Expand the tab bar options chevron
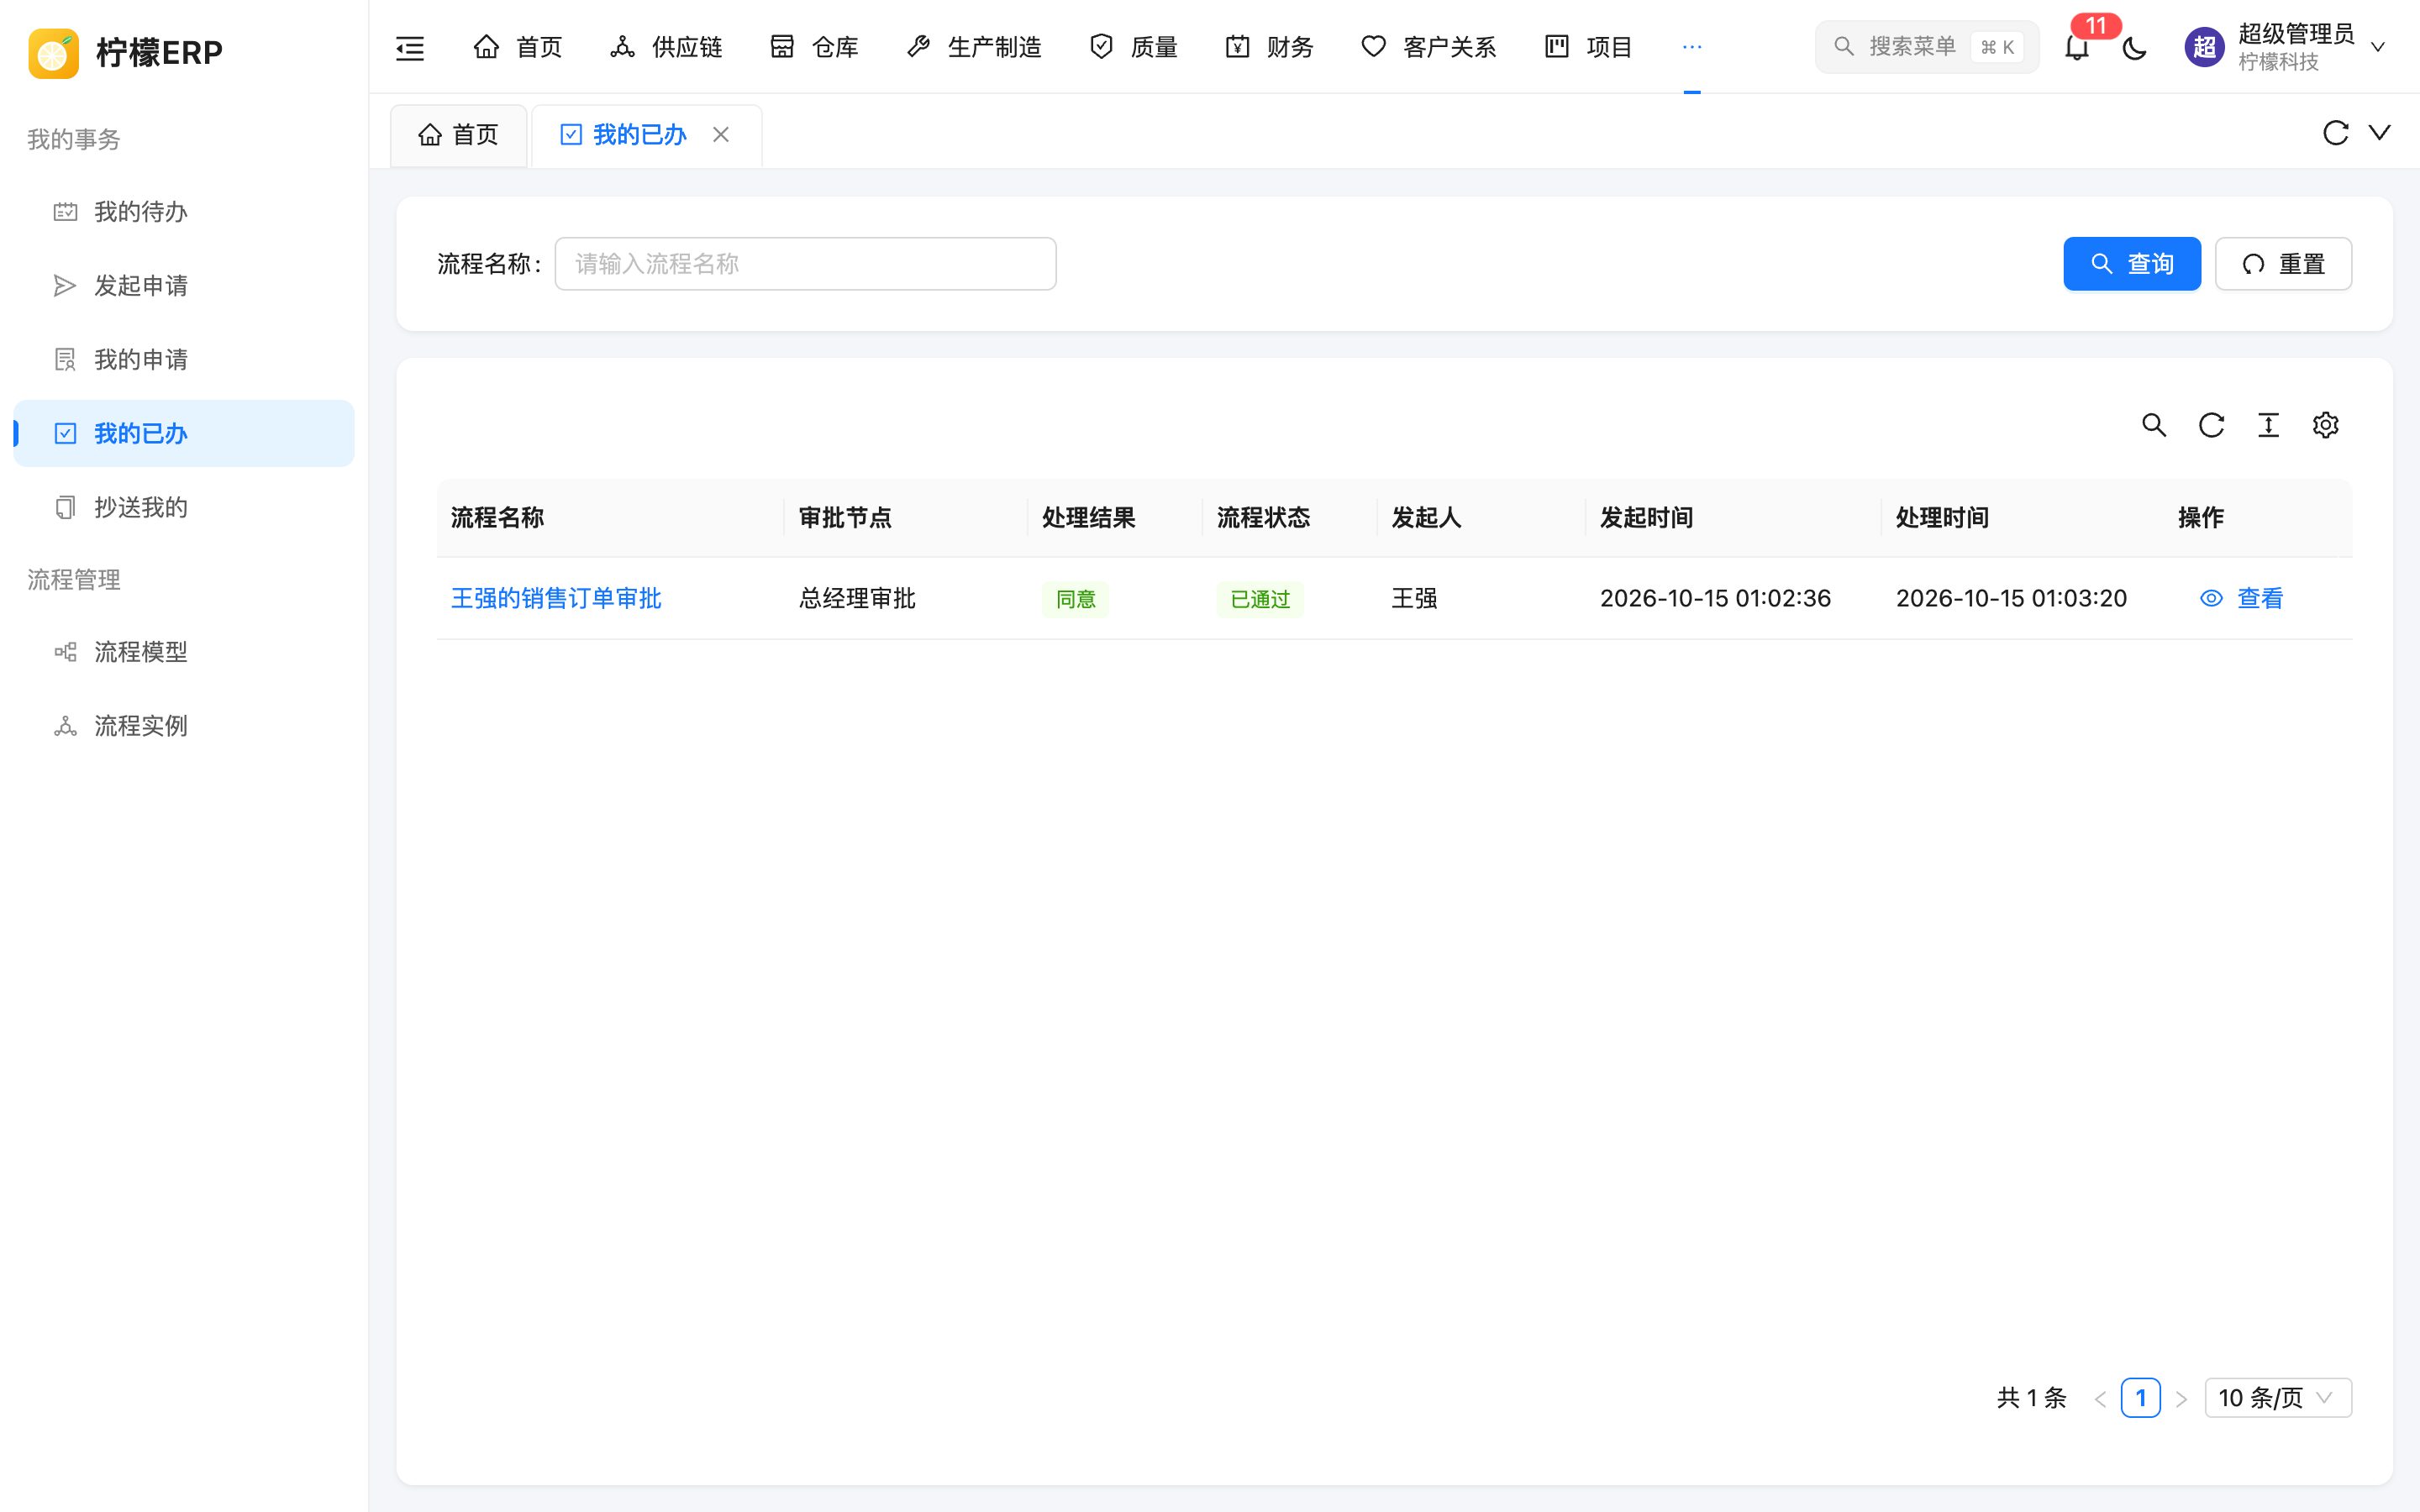This screenshot has width=2420, height=1512. click(x=2380, y=133)
